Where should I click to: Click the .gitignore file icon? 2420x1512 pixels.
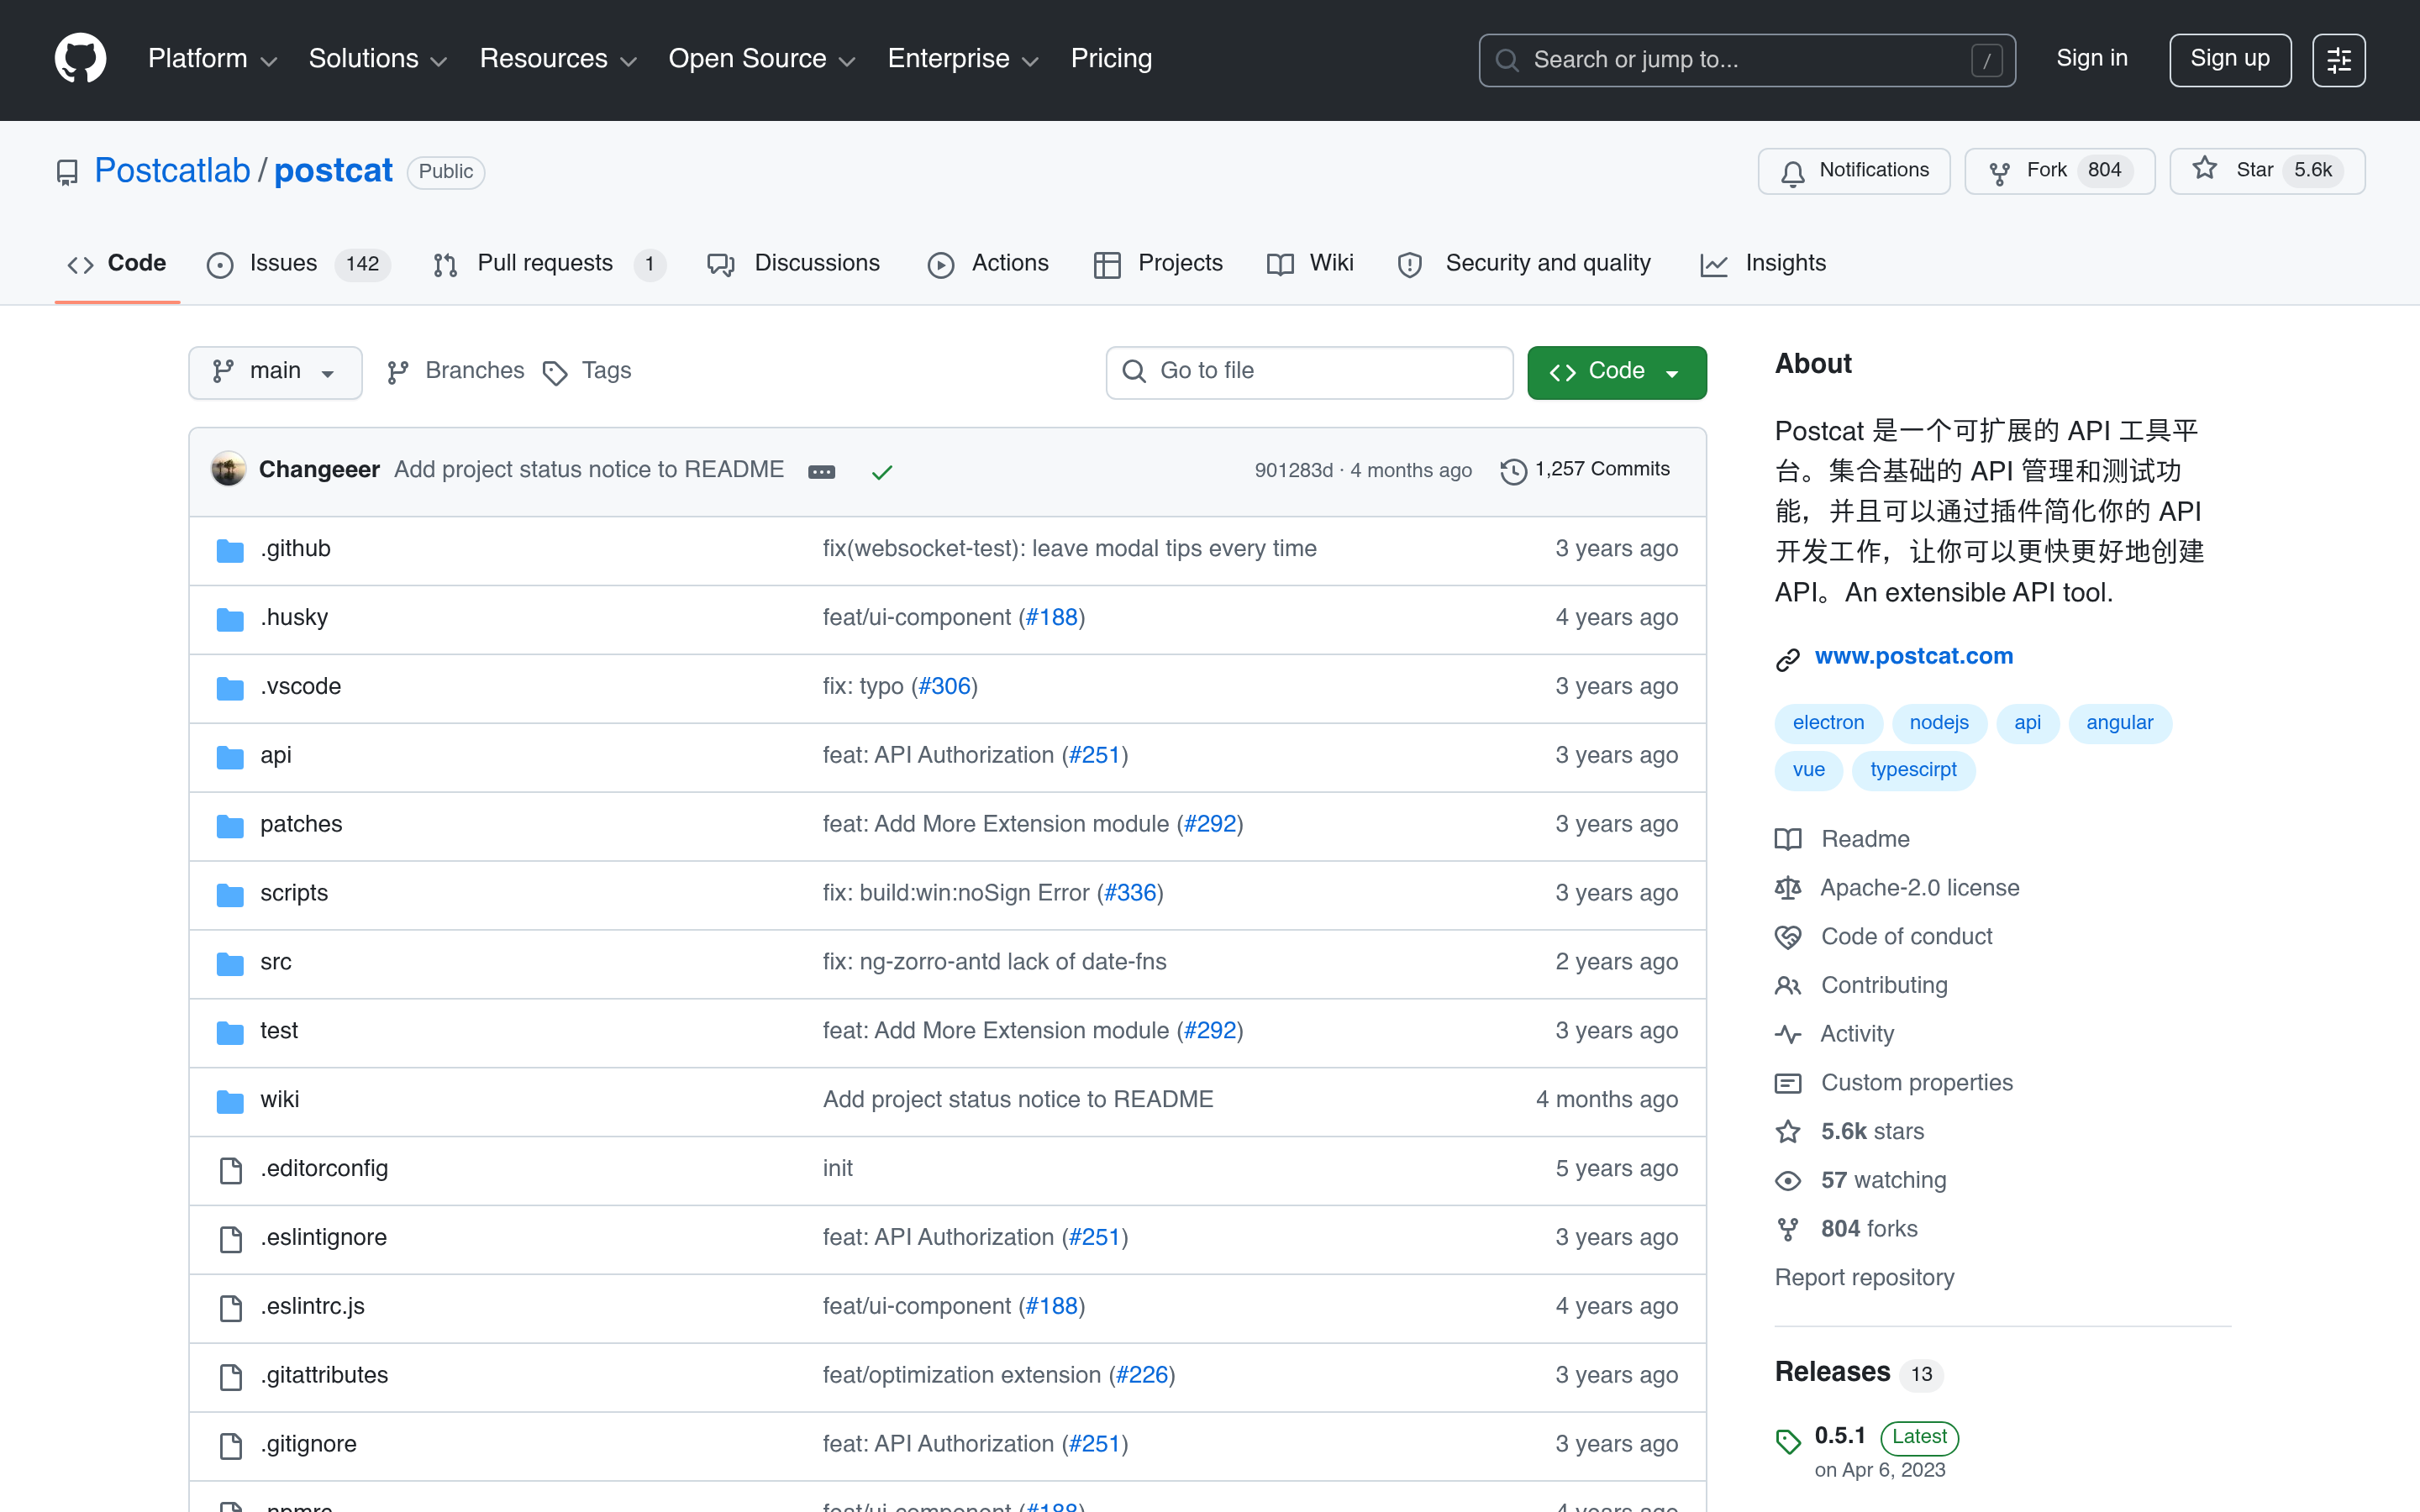pyautogui.click(x=230, y=1445)
